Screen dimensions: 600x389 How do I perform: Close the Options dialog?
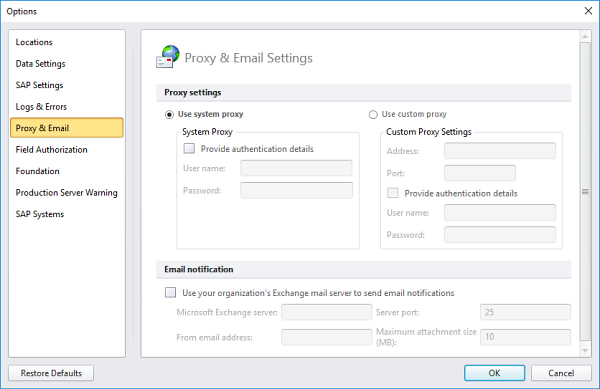tap(588, 11)
